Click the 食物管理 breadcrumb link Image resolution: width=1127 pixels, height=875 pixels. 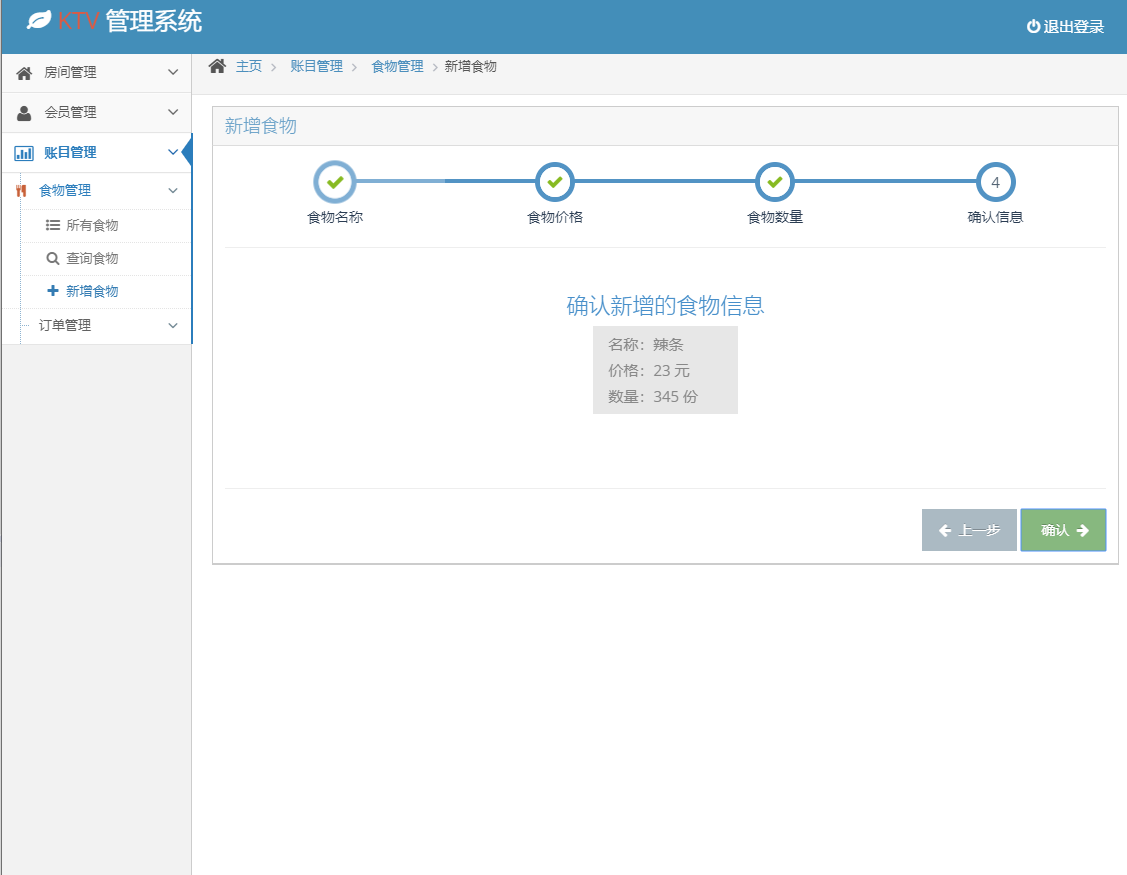tap(397, 66)
